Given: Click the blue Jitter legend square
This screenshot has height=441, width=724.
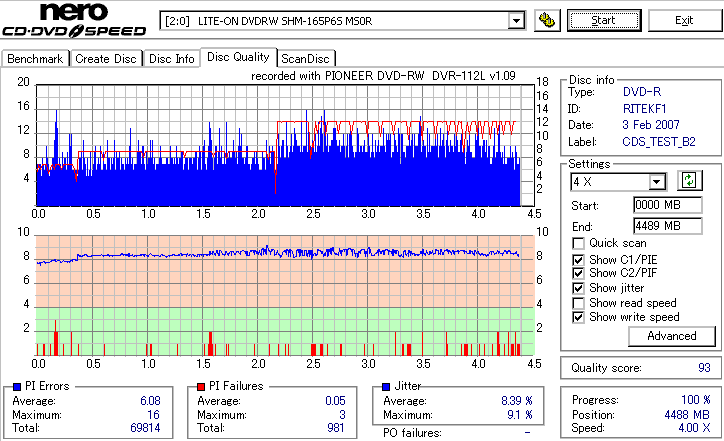Looking at the screenshot, I should (386, 387).
